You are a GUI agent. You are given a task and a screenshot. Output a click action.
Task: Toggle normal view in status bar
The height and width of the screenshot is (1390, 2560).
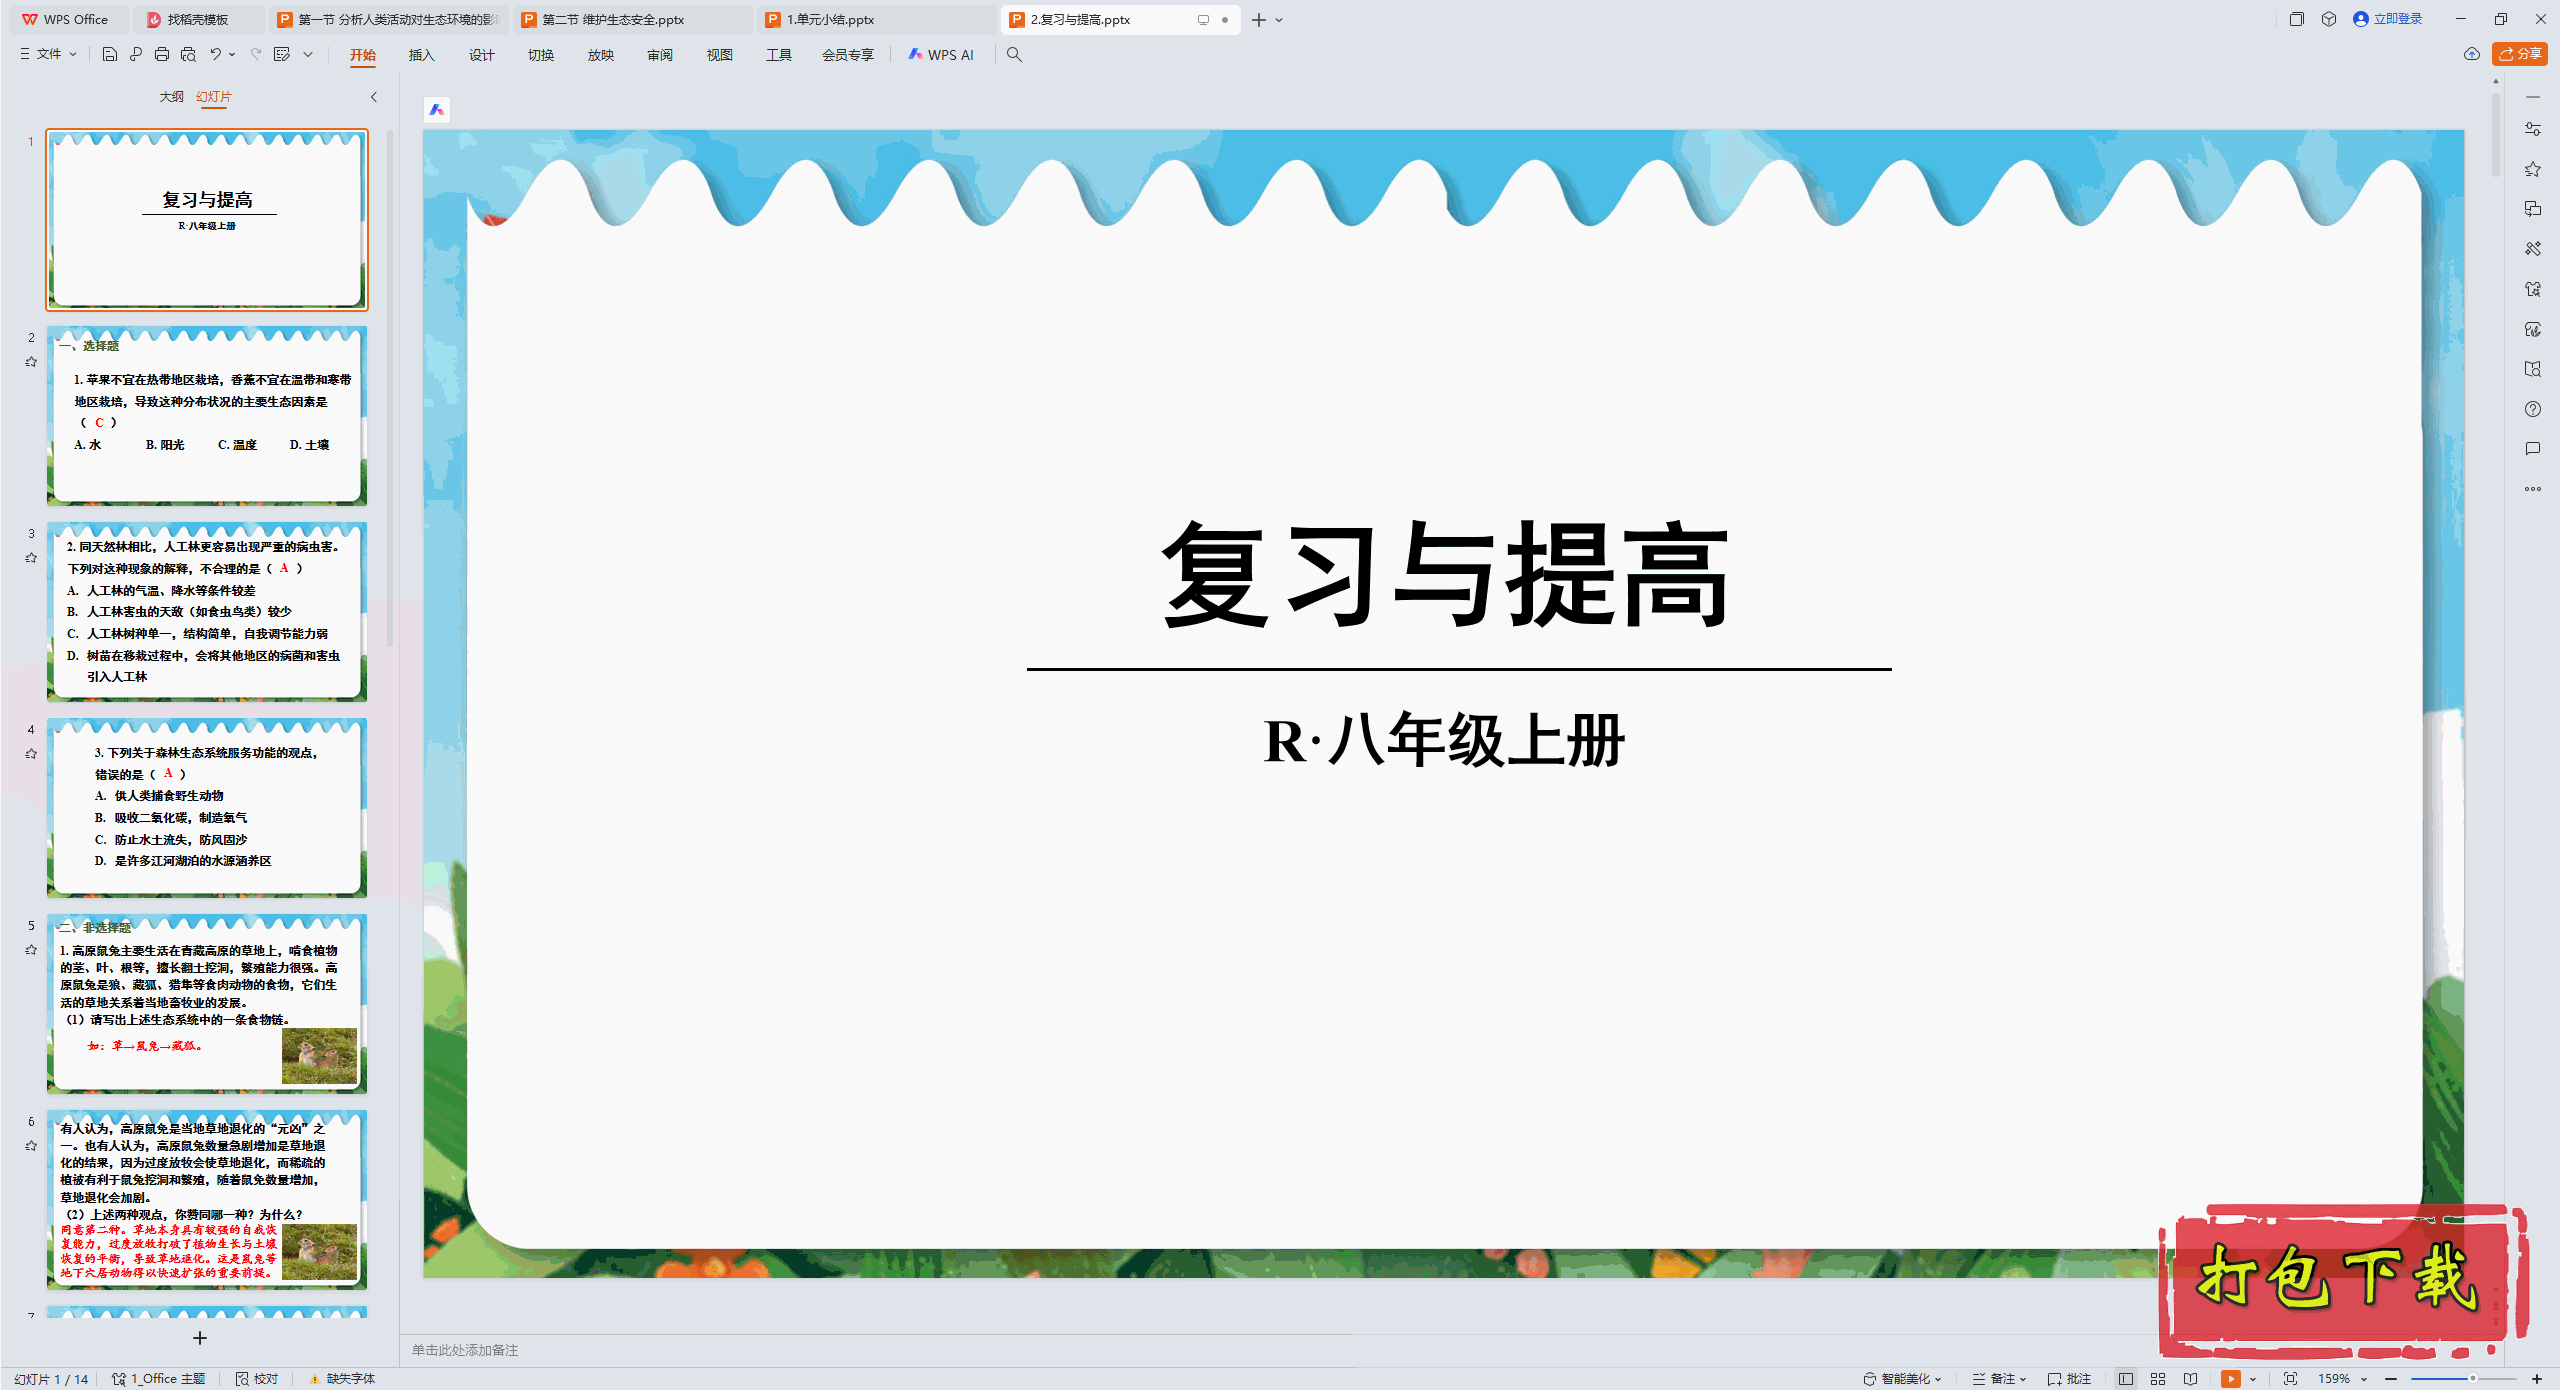2126,1378
